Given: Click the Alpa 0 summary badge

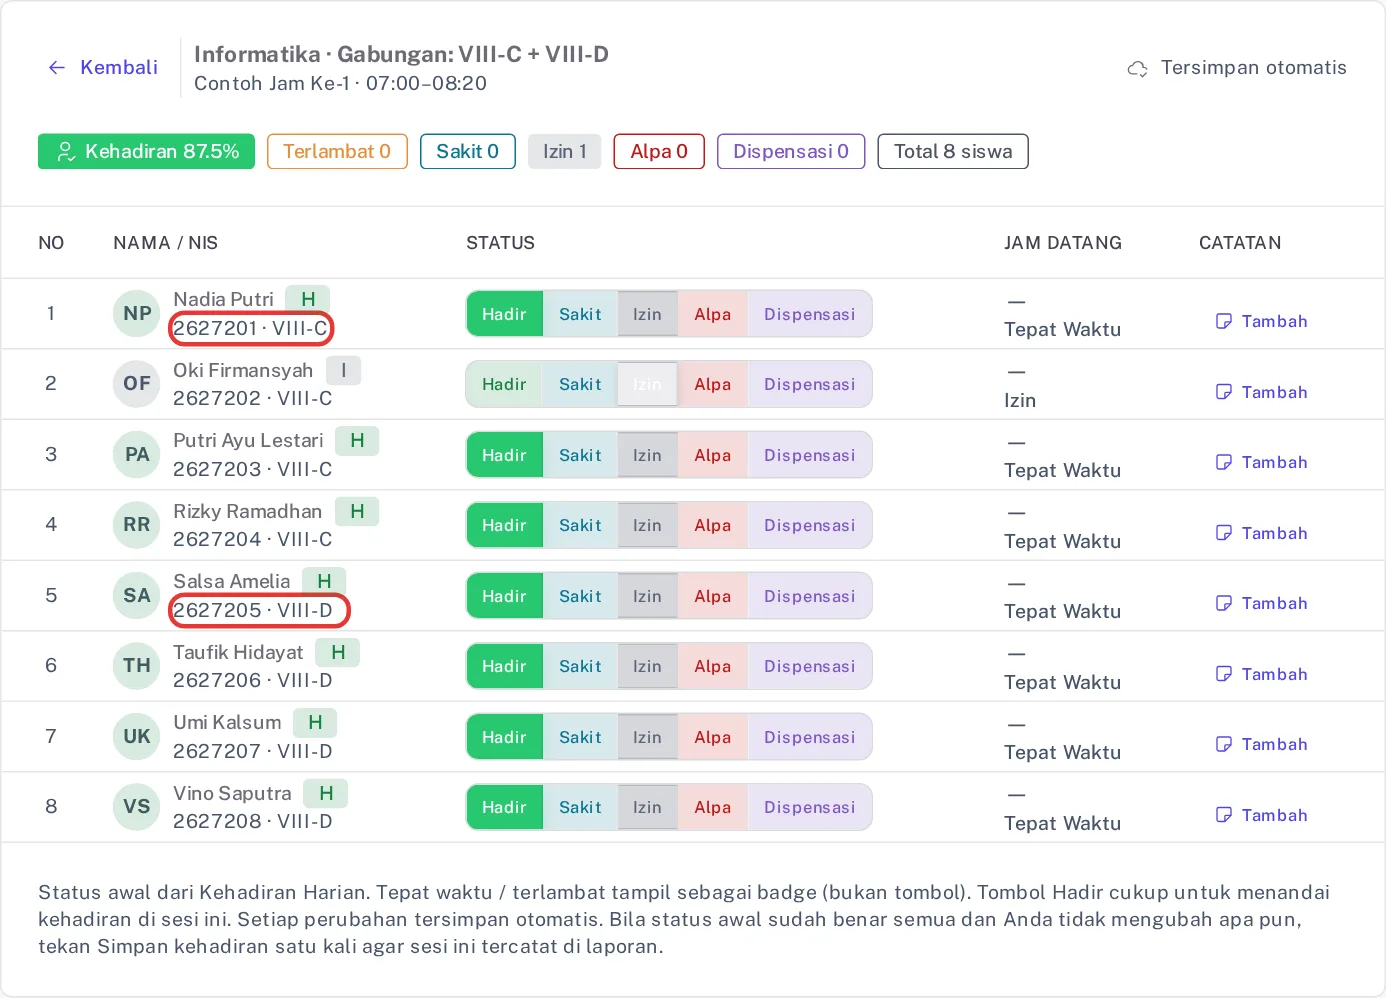Looking at the screenshot, I should click(659, 152).
